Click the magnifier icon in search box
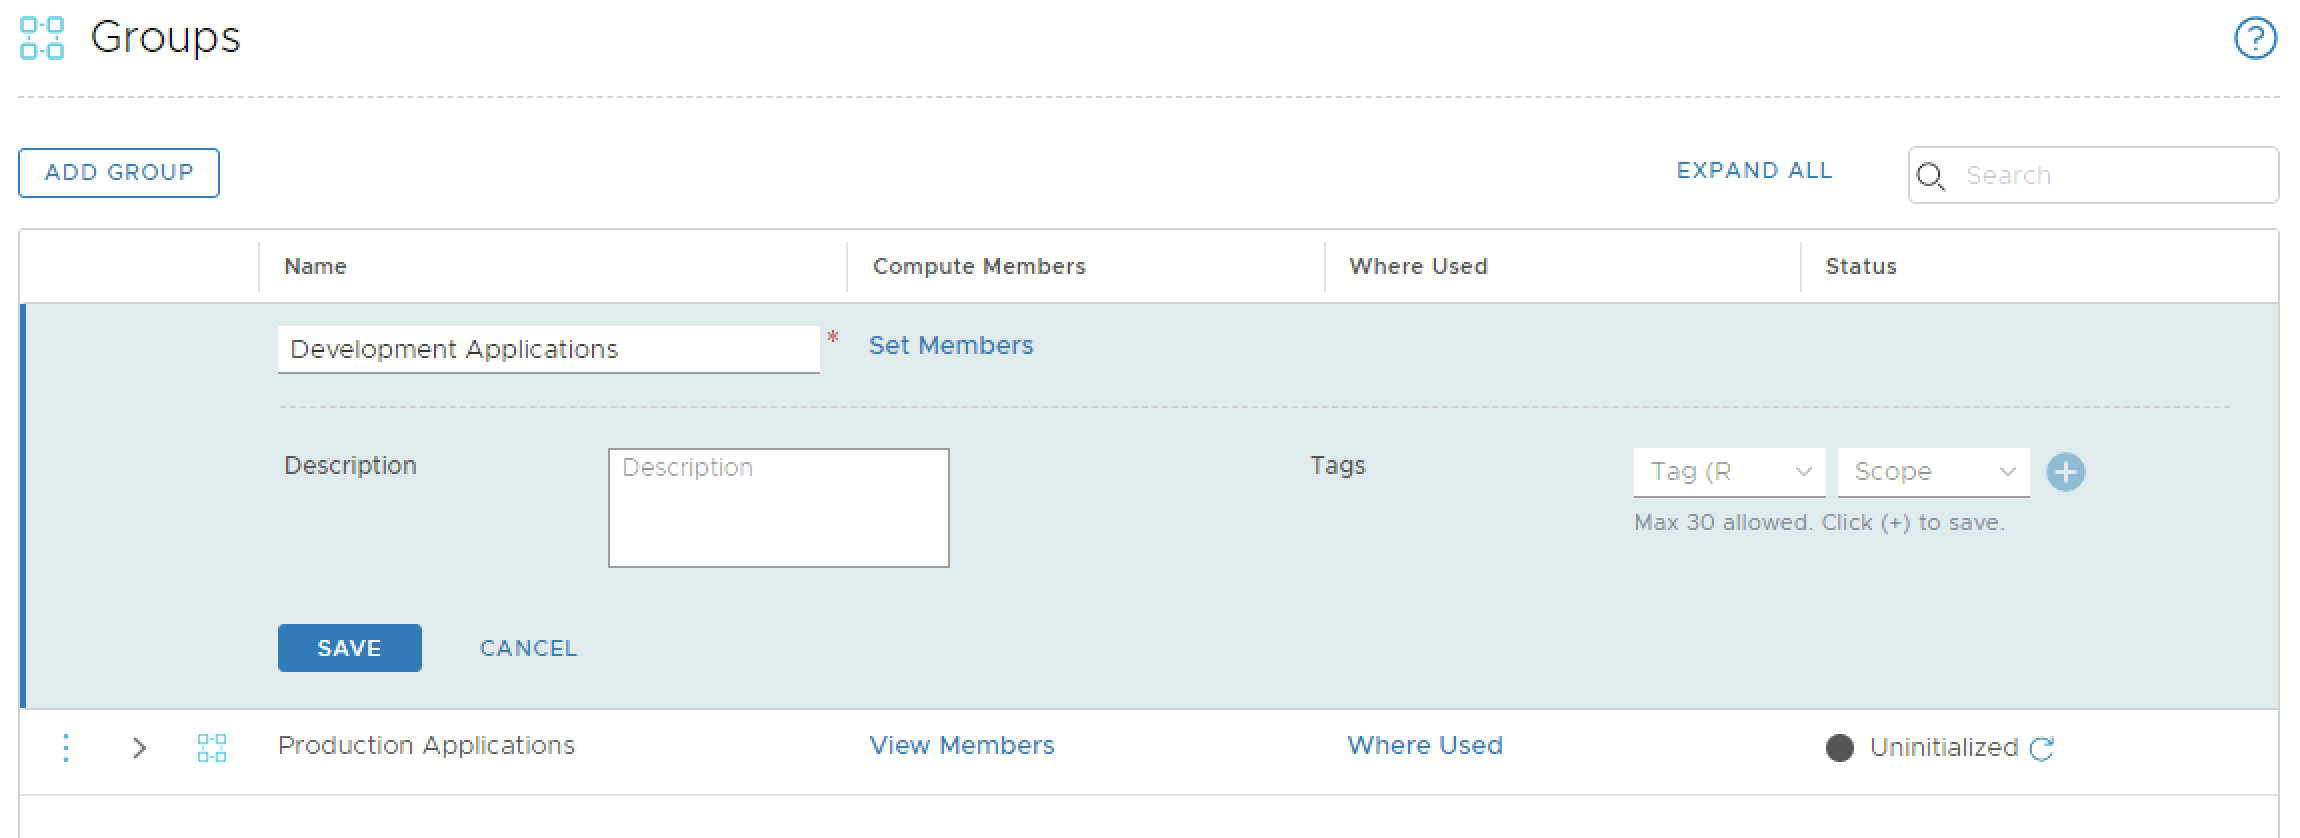Viewport: 2300px width, 838px height. coord(1930,177)
